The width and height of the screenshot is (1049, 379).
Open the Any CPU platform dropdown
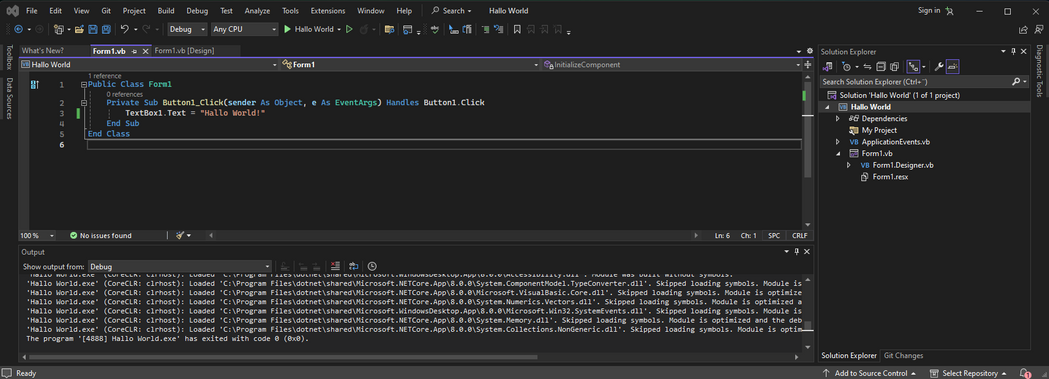pyautogui.click(x=244, y=29)
